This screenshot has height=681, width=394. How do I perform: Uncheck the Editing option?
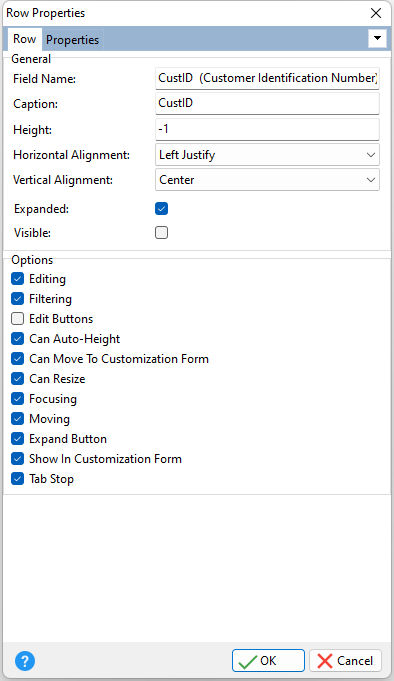coord(17,279)
